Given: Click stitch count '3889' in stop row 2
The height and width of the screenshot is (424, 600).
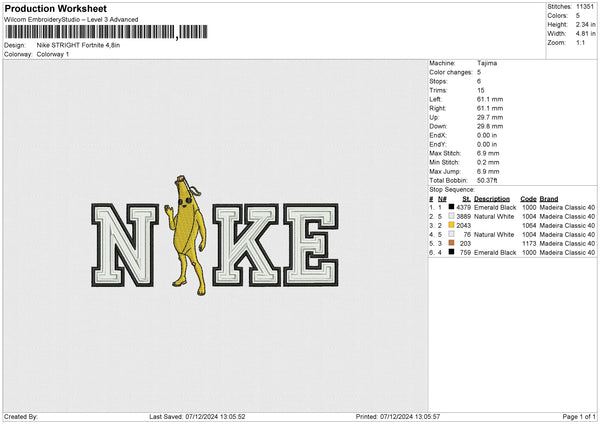Looking at the screenshot, I should click(x=463, y=217).
